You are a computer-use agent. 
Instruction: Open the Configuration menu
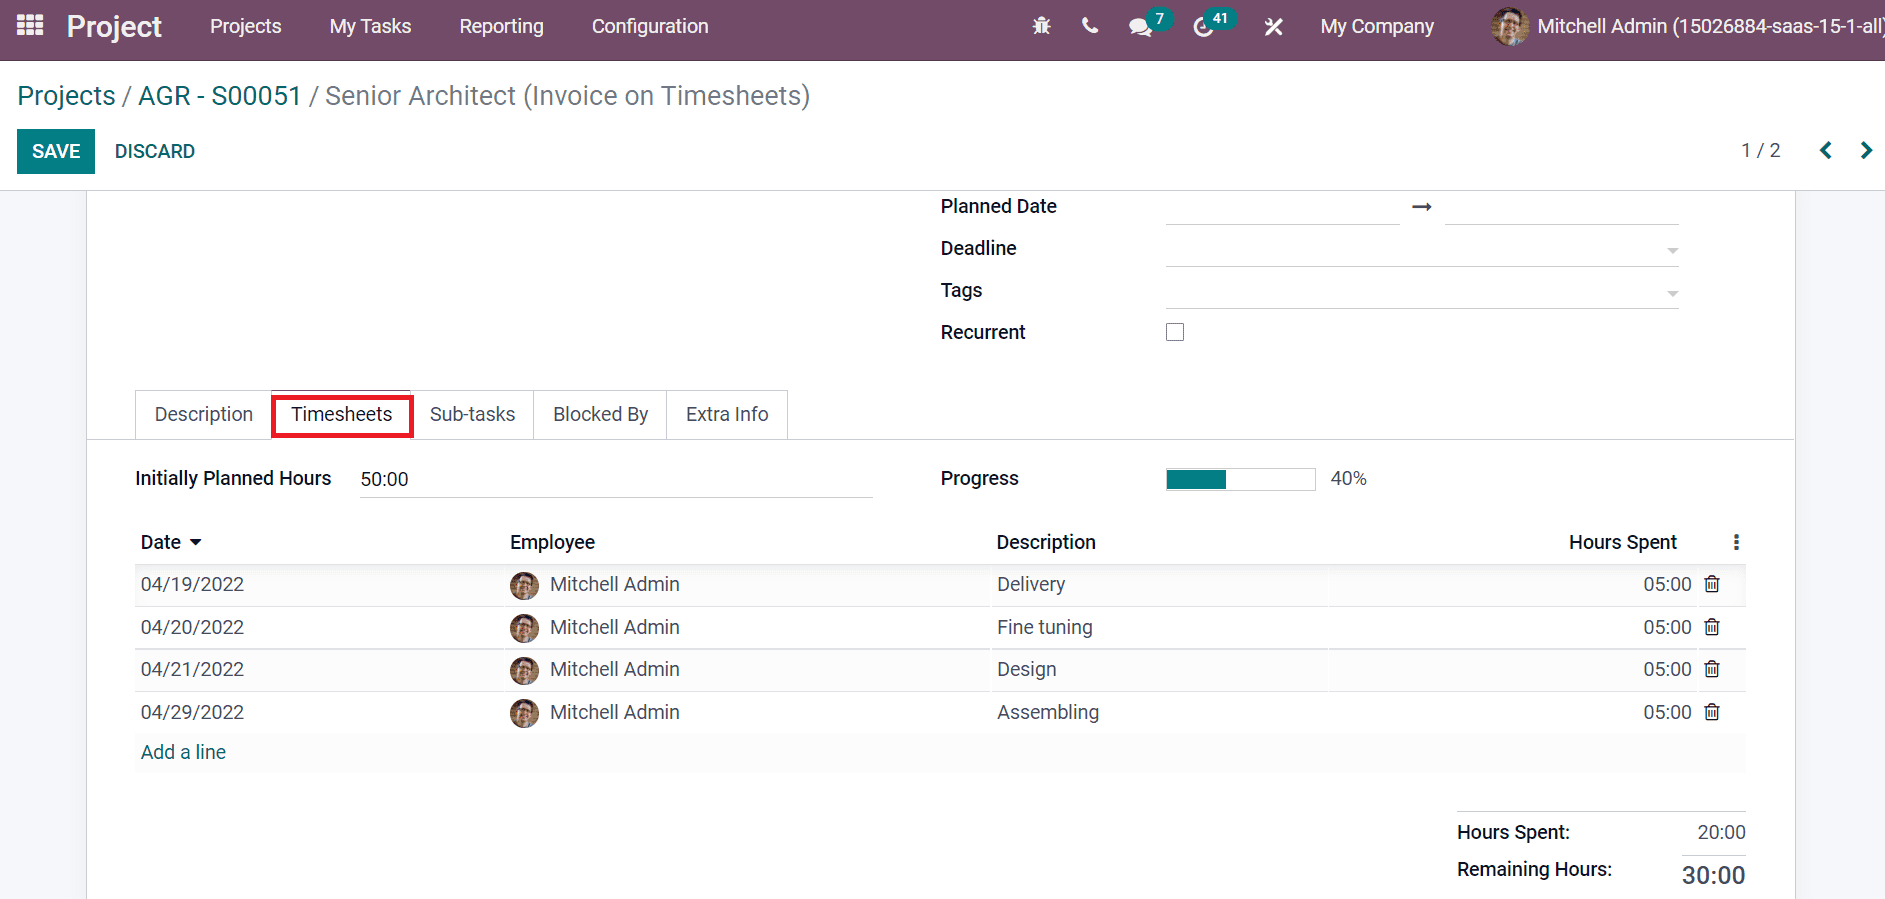pos(650,26)
